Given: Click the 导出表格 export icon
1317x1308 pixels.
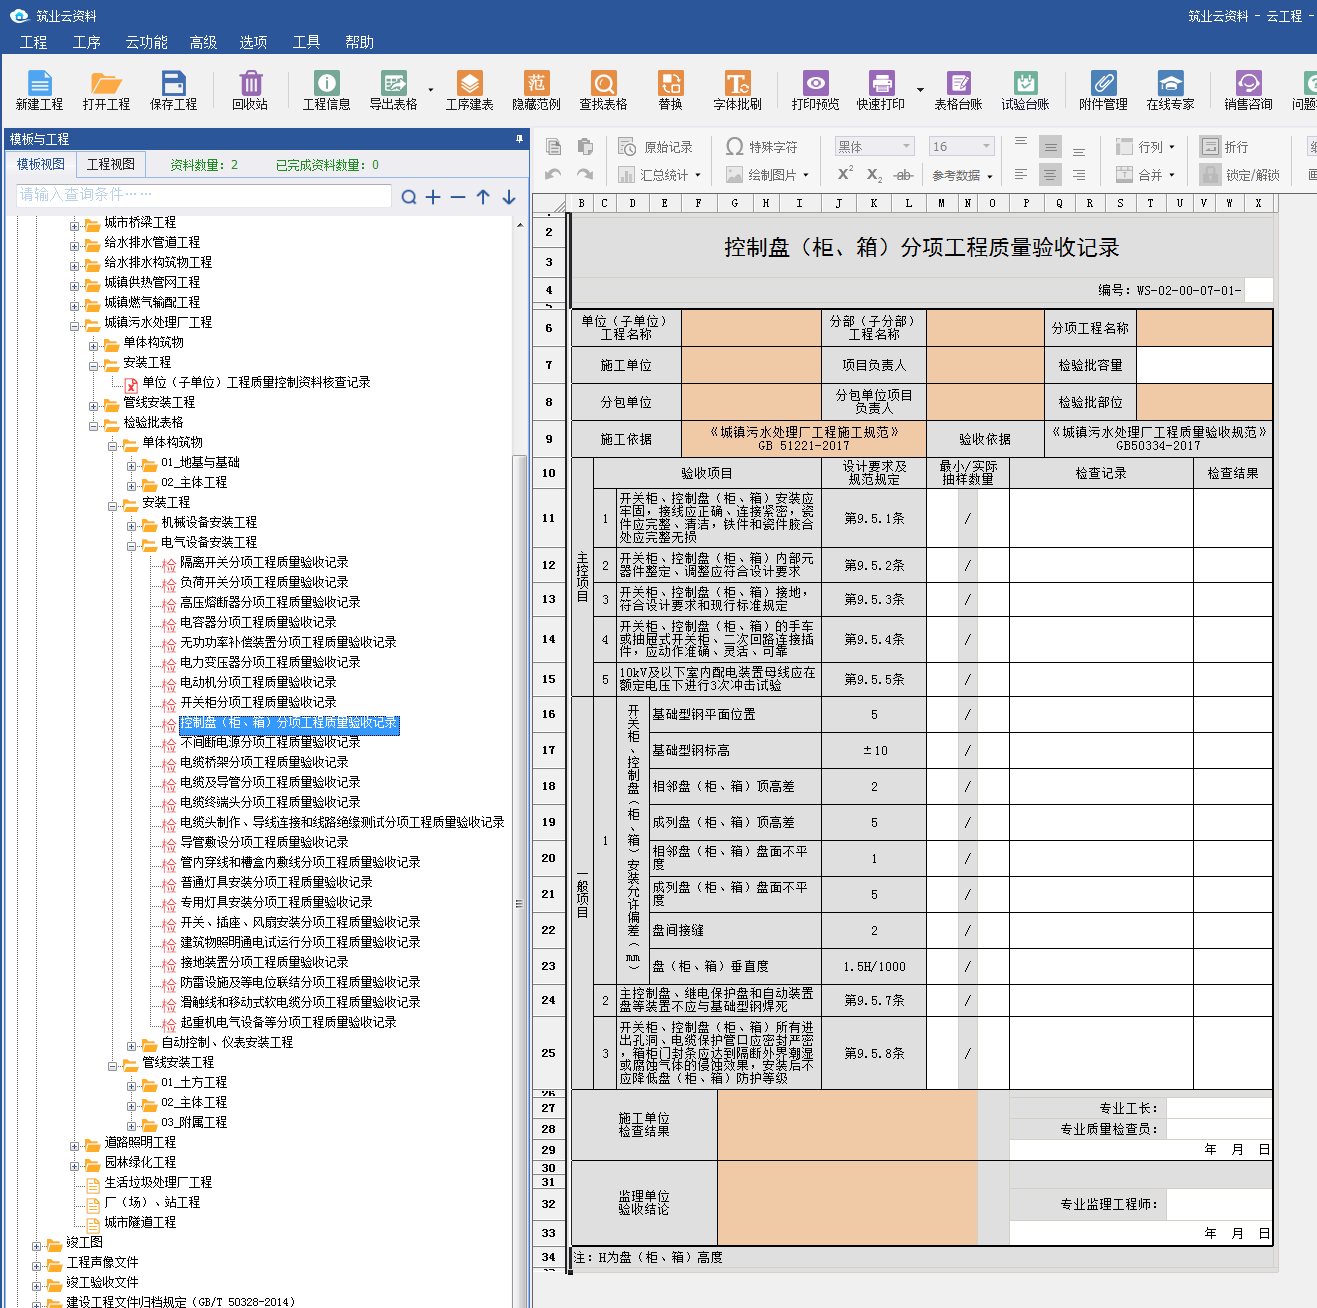Looking at the screenshot, I should (x=394, y=90).
